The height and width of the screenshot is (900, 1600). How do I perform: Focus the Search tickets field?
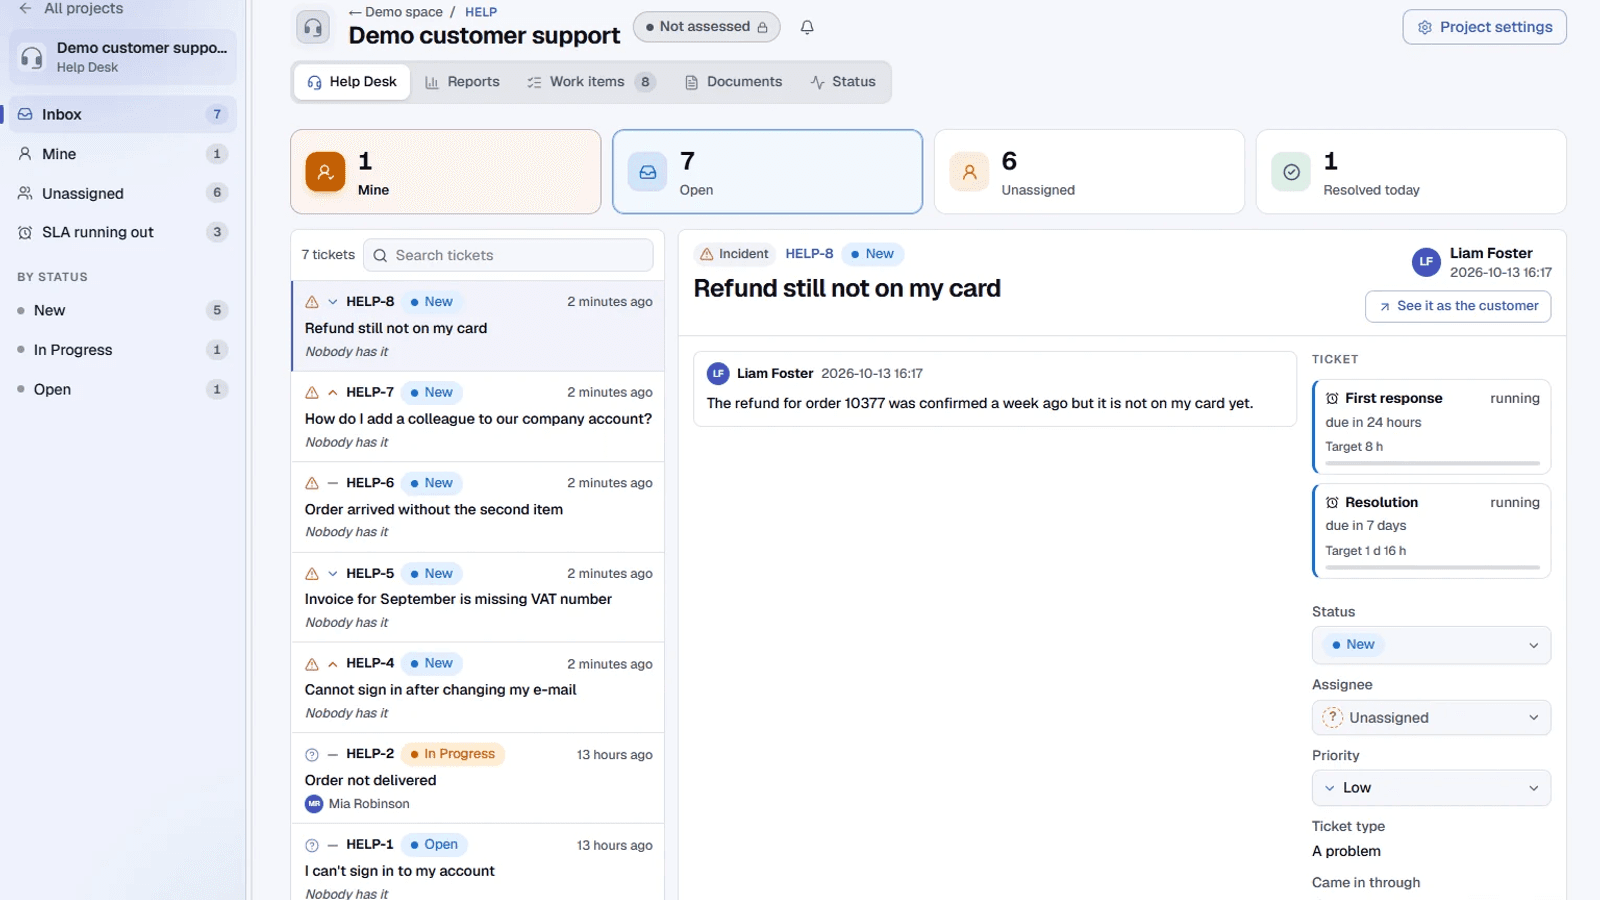point(508,255)
